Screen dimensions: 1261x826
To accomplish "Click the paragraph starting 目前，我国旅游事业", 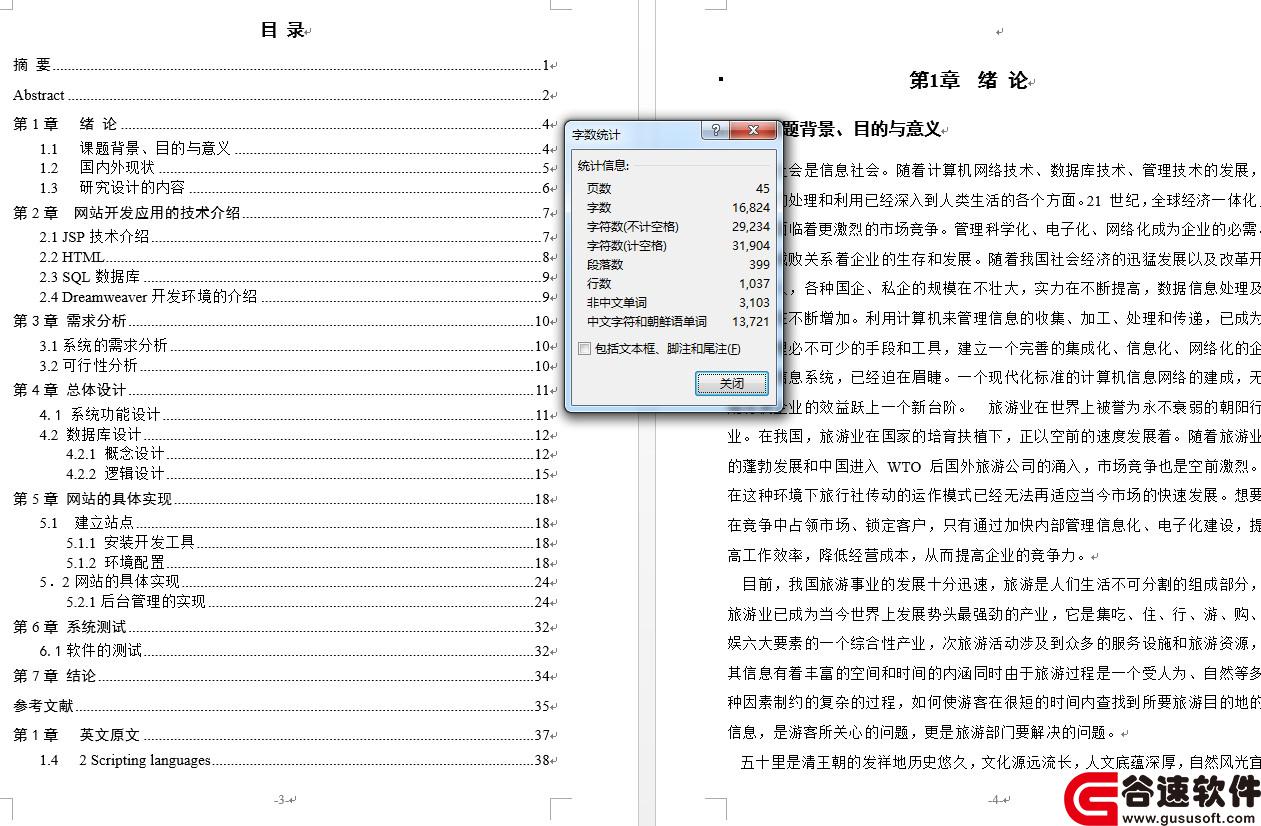I will point(994,658).
